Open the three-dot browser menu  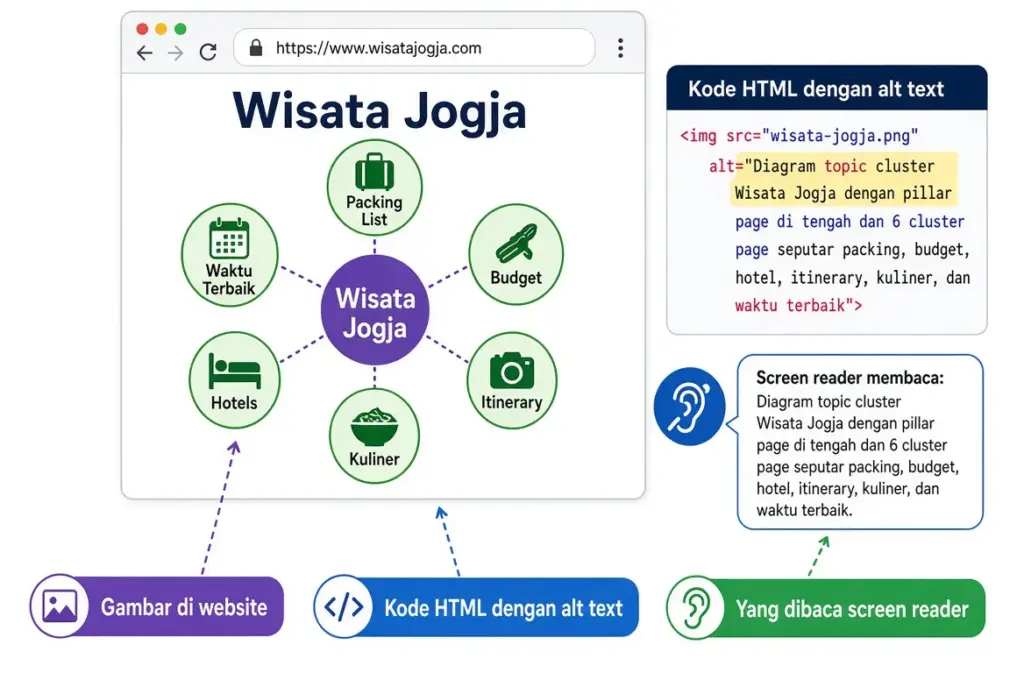(620, 48)
